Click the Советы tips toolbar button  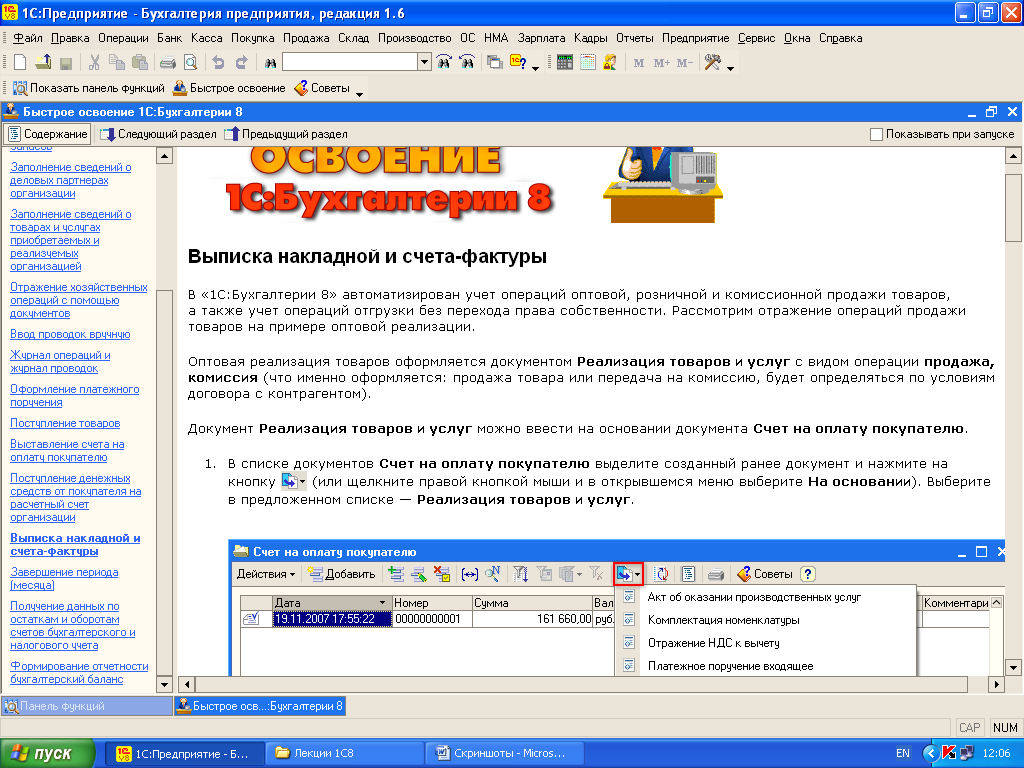[322, 88]
